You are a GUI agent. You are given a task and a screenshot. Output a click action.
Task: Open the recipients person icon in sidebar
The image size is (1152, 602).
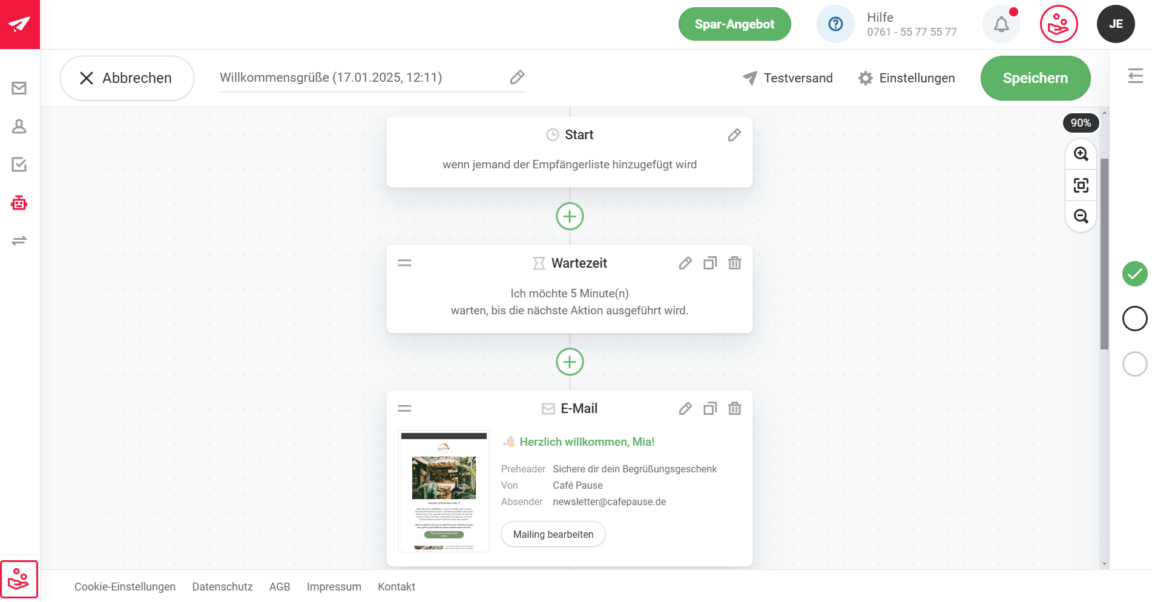(19, 127)
